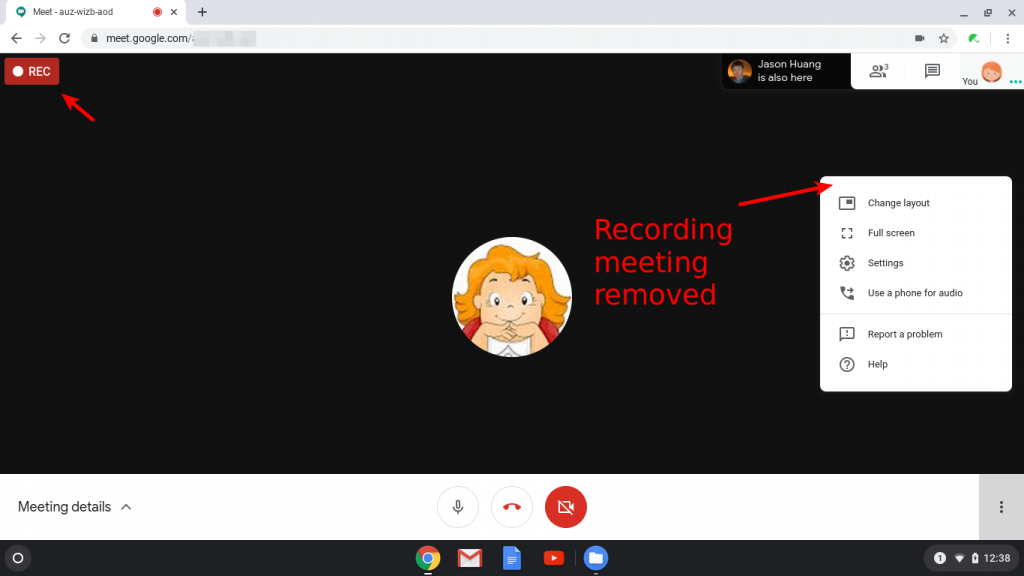Click the Jason Huang is also here notification
Viewport: 1024px width, 576px height.
[x=786, y=71]
